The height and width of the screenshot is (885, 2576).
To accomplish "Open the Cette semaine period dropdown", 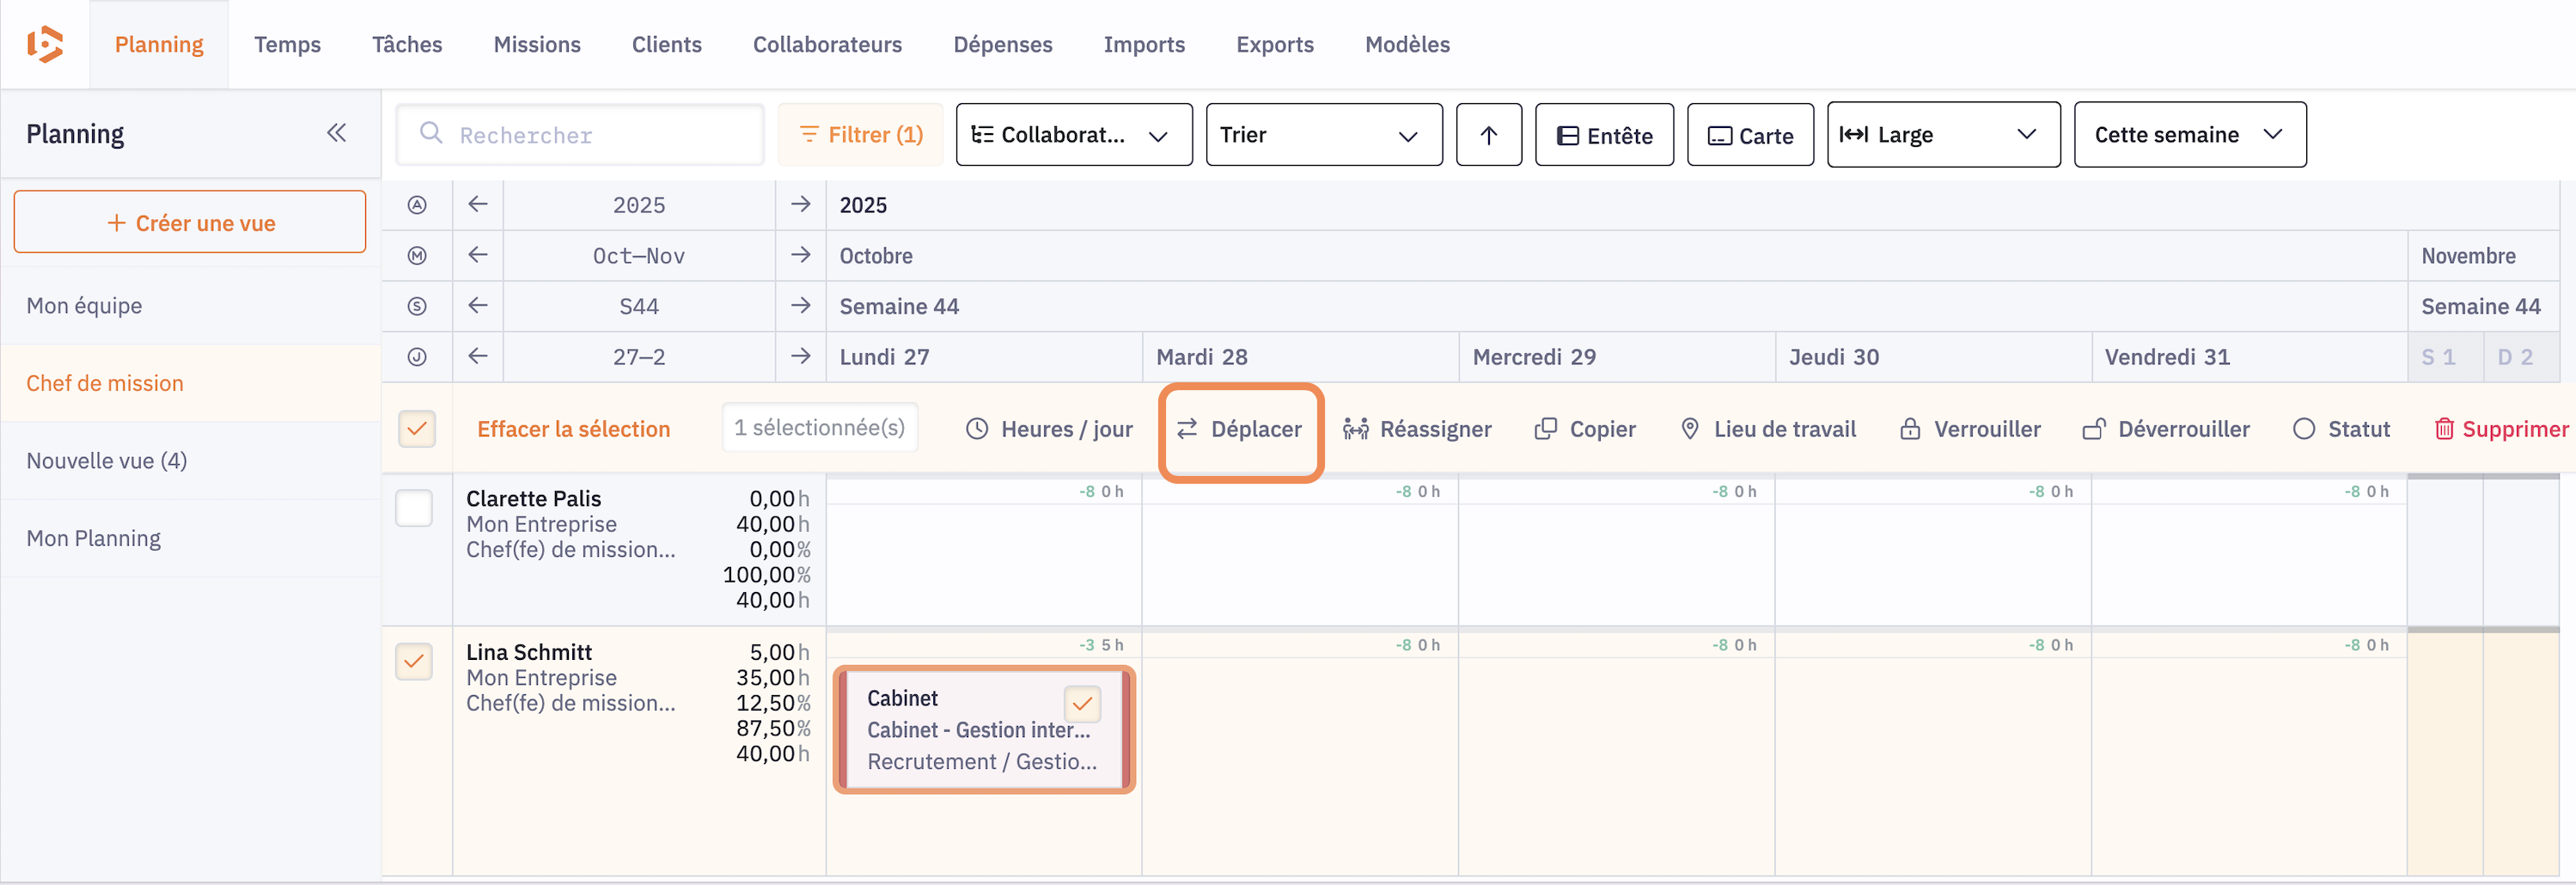I will pos(2189,135).
